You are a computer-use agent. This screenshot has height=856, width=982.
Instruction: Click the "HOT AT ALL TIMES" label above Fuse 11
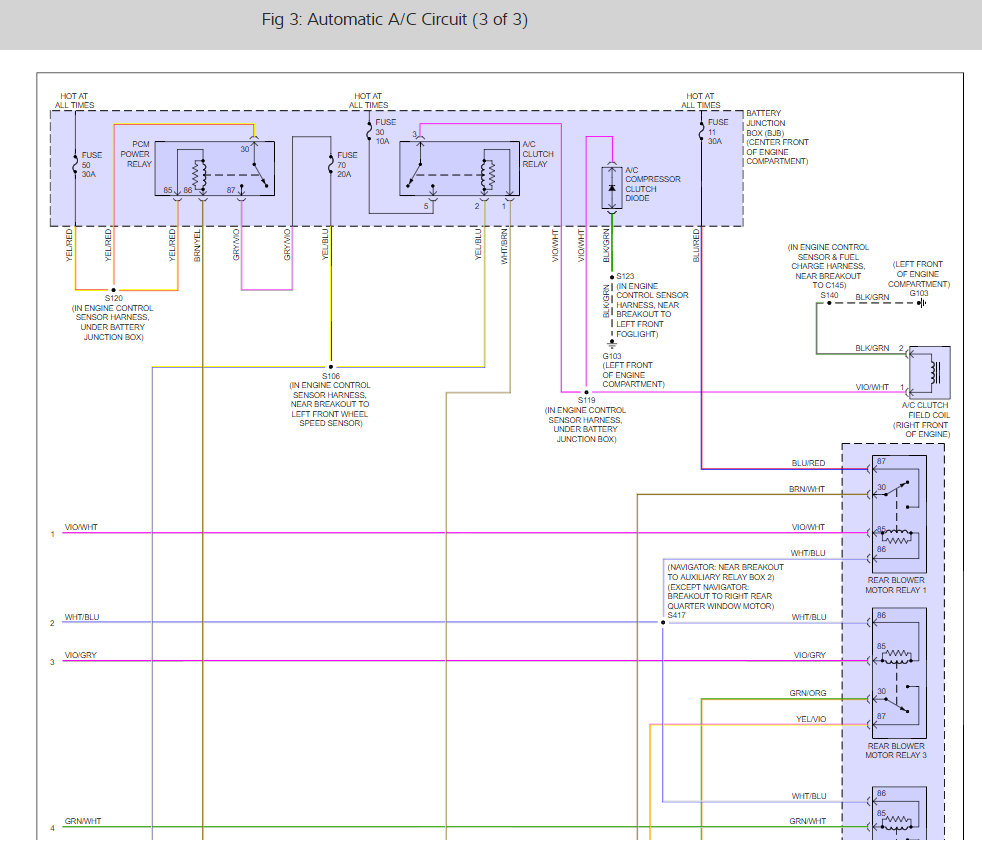(701, 101)
